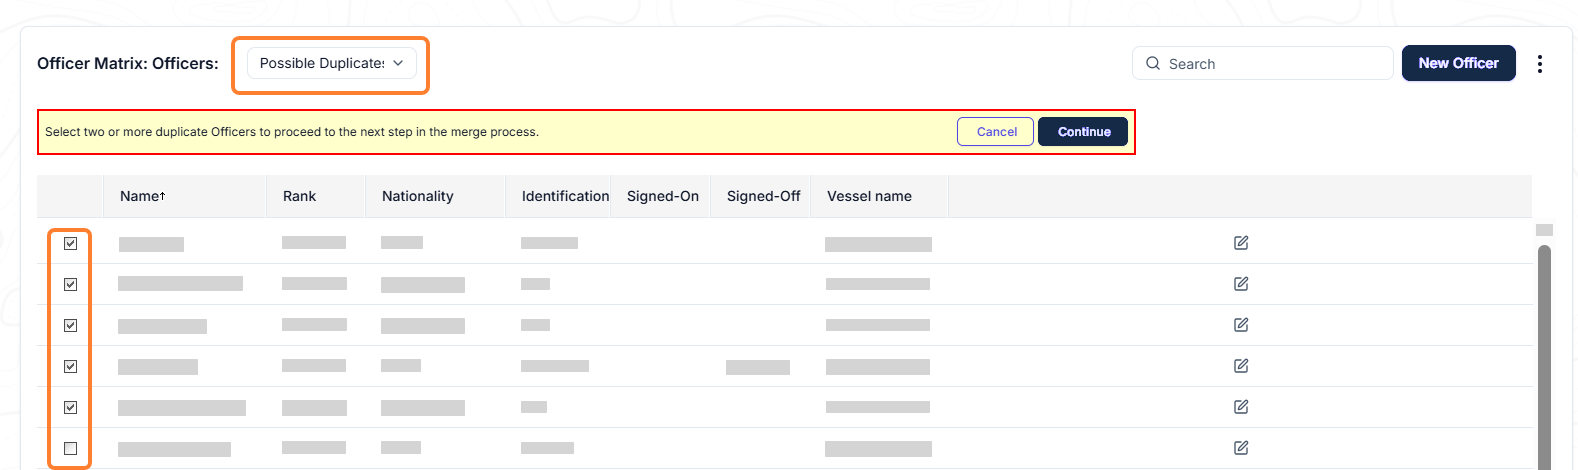Click the edit icon in the sixth row

(1241, 448)
